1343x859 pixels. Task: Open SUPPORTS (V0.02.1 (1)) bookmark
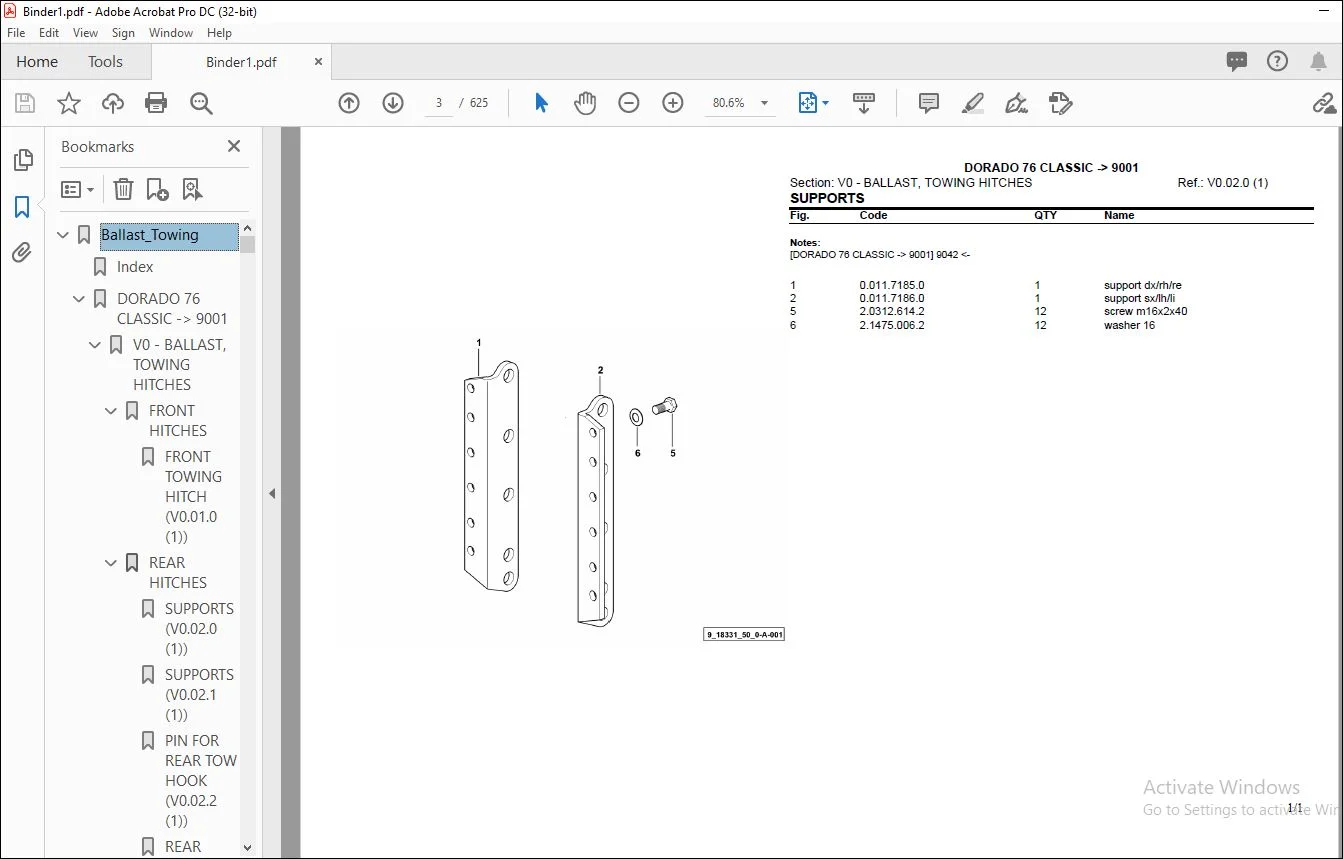pos(199,695)
